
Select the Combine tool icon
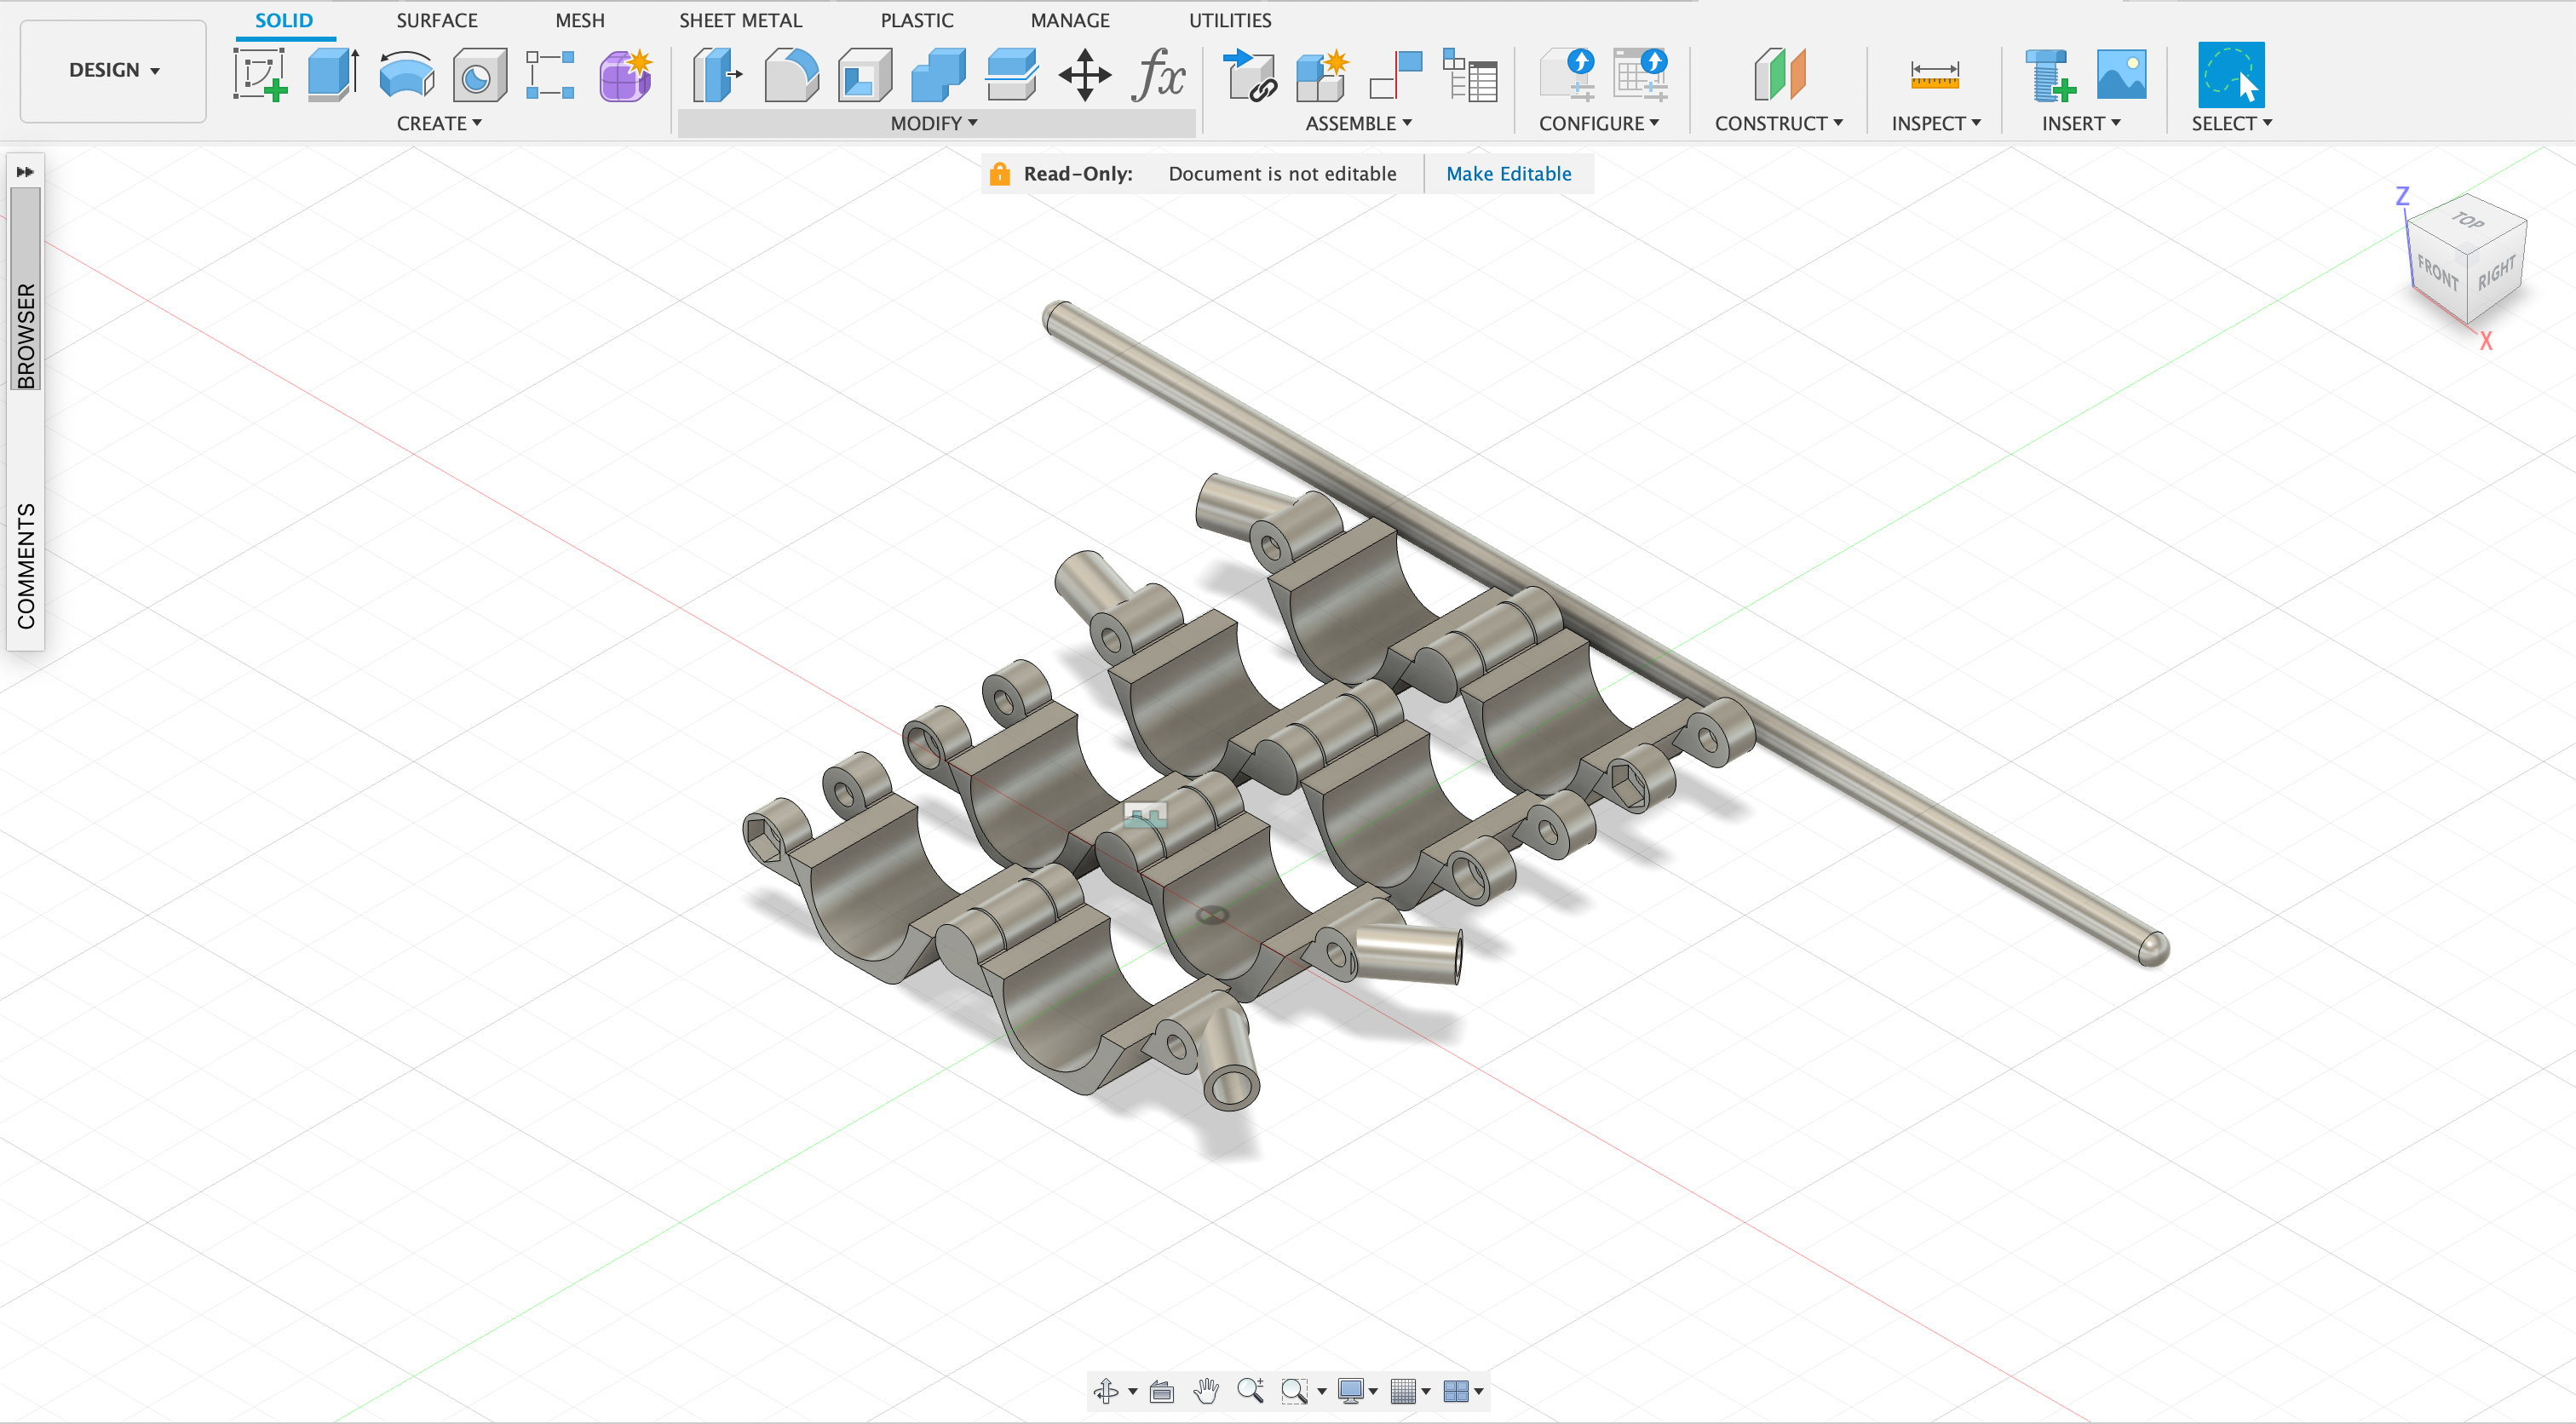coord(938,75)
